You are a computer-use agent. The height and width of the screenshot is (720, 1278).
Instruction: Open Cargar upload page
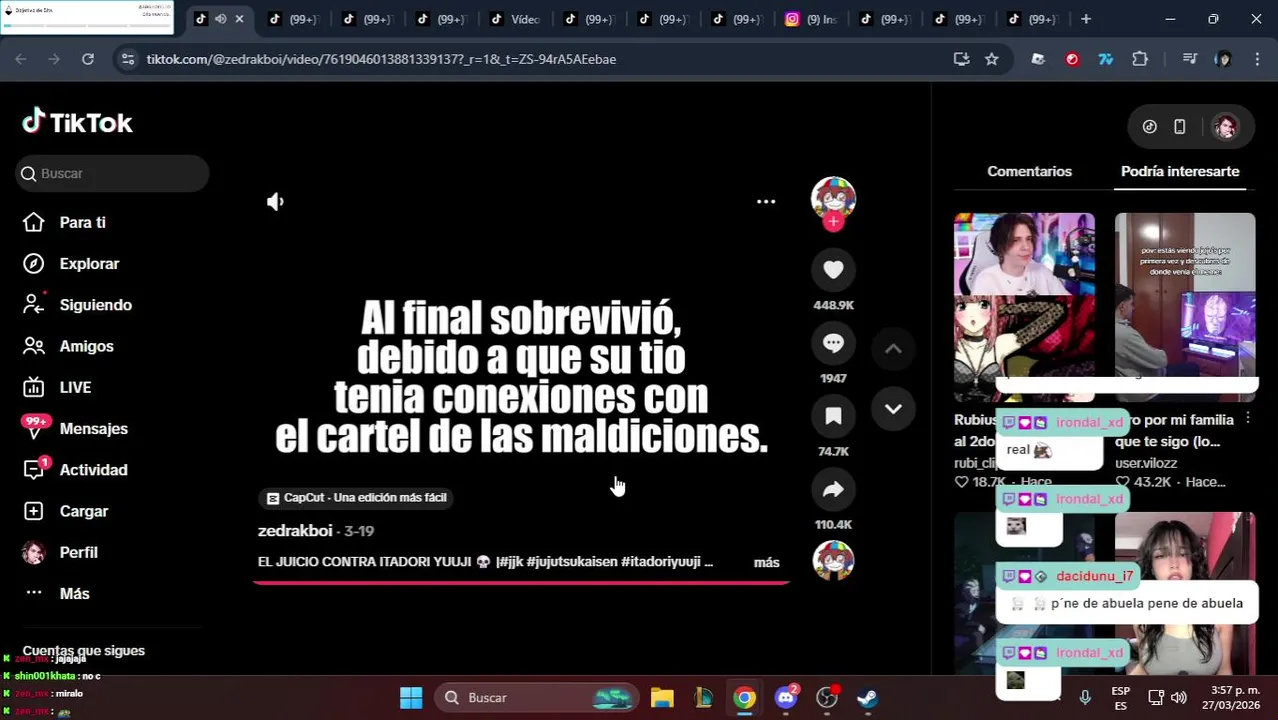pos(83,511)
